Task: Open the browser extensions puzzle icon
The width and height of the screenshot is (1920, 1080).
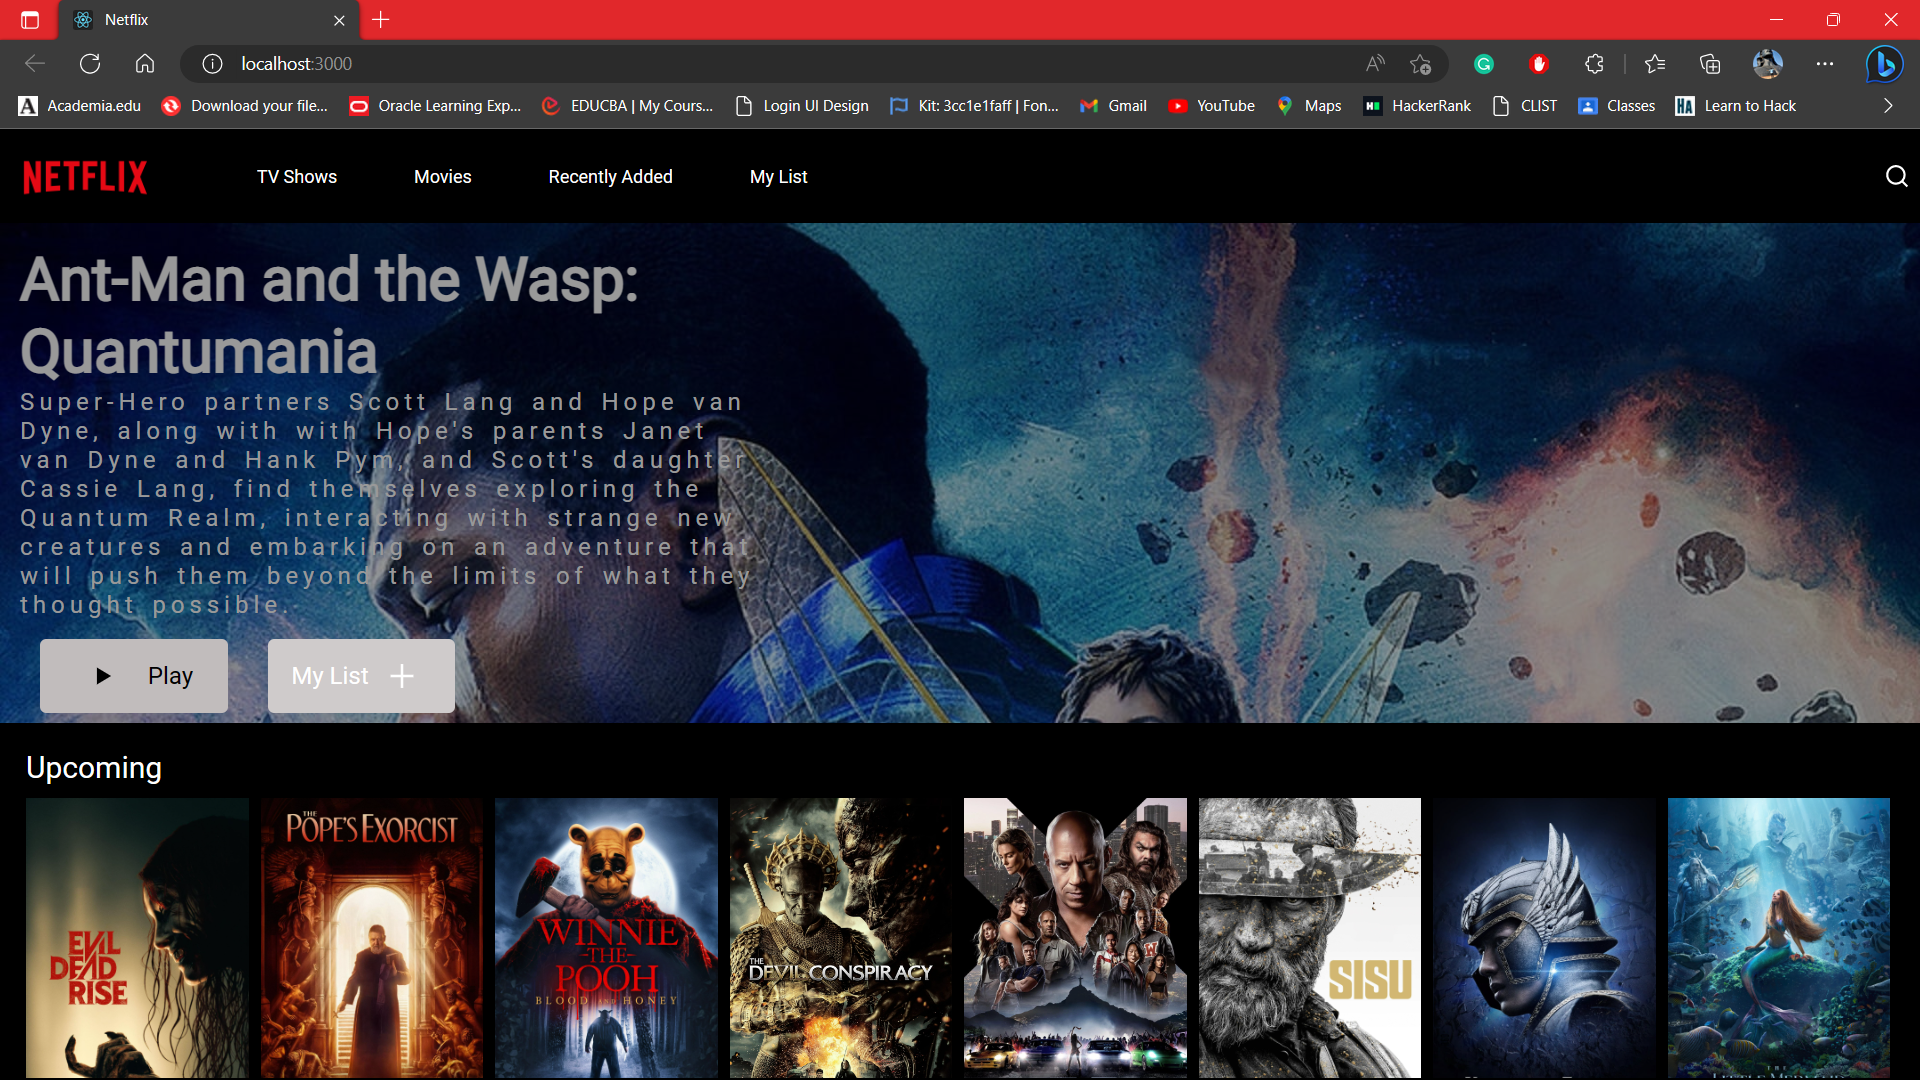Action: pos(1594,63)
